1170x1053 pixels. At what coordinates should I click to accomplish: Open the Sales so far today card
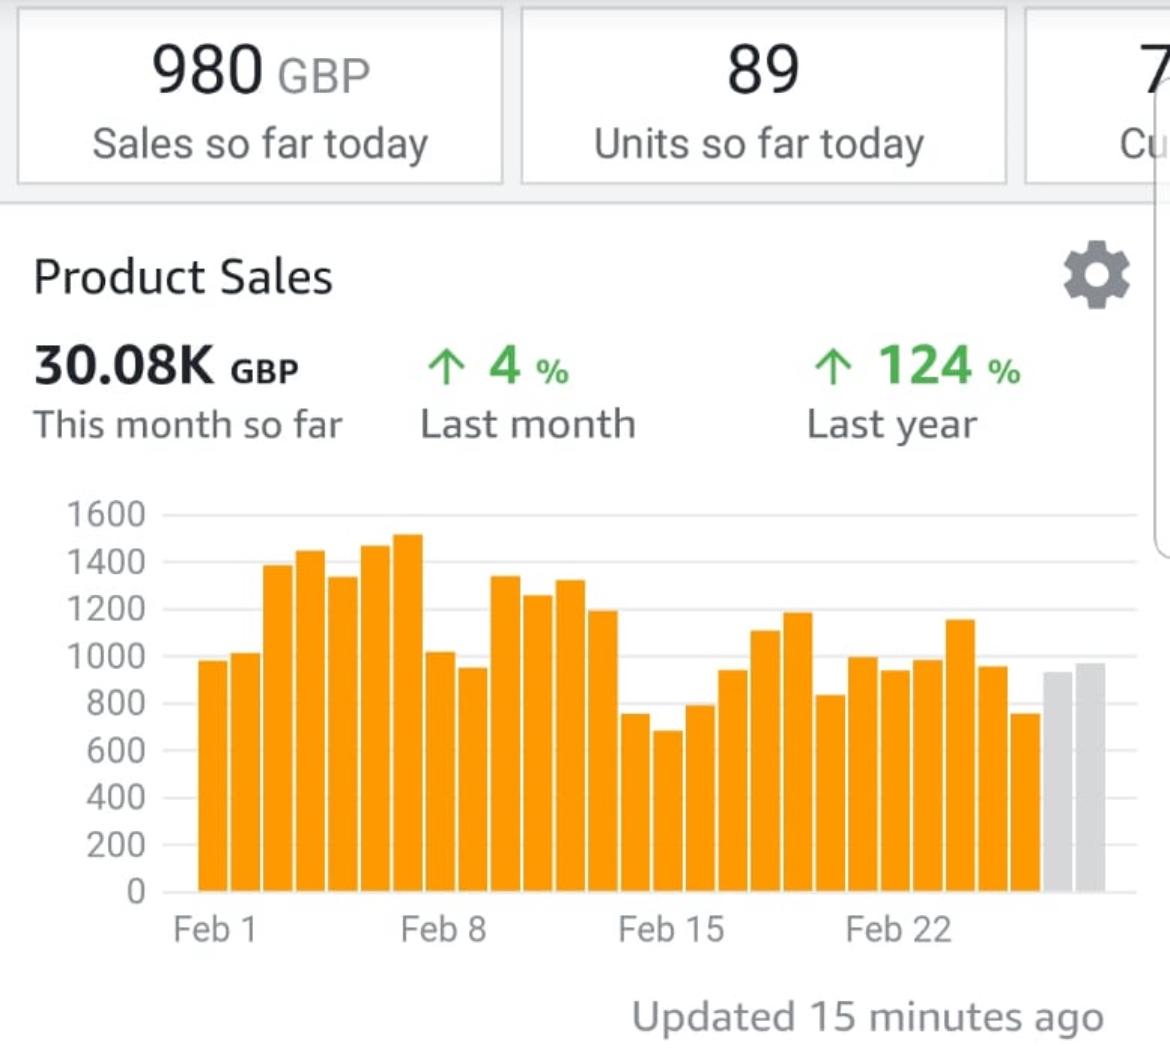point(260,97)
